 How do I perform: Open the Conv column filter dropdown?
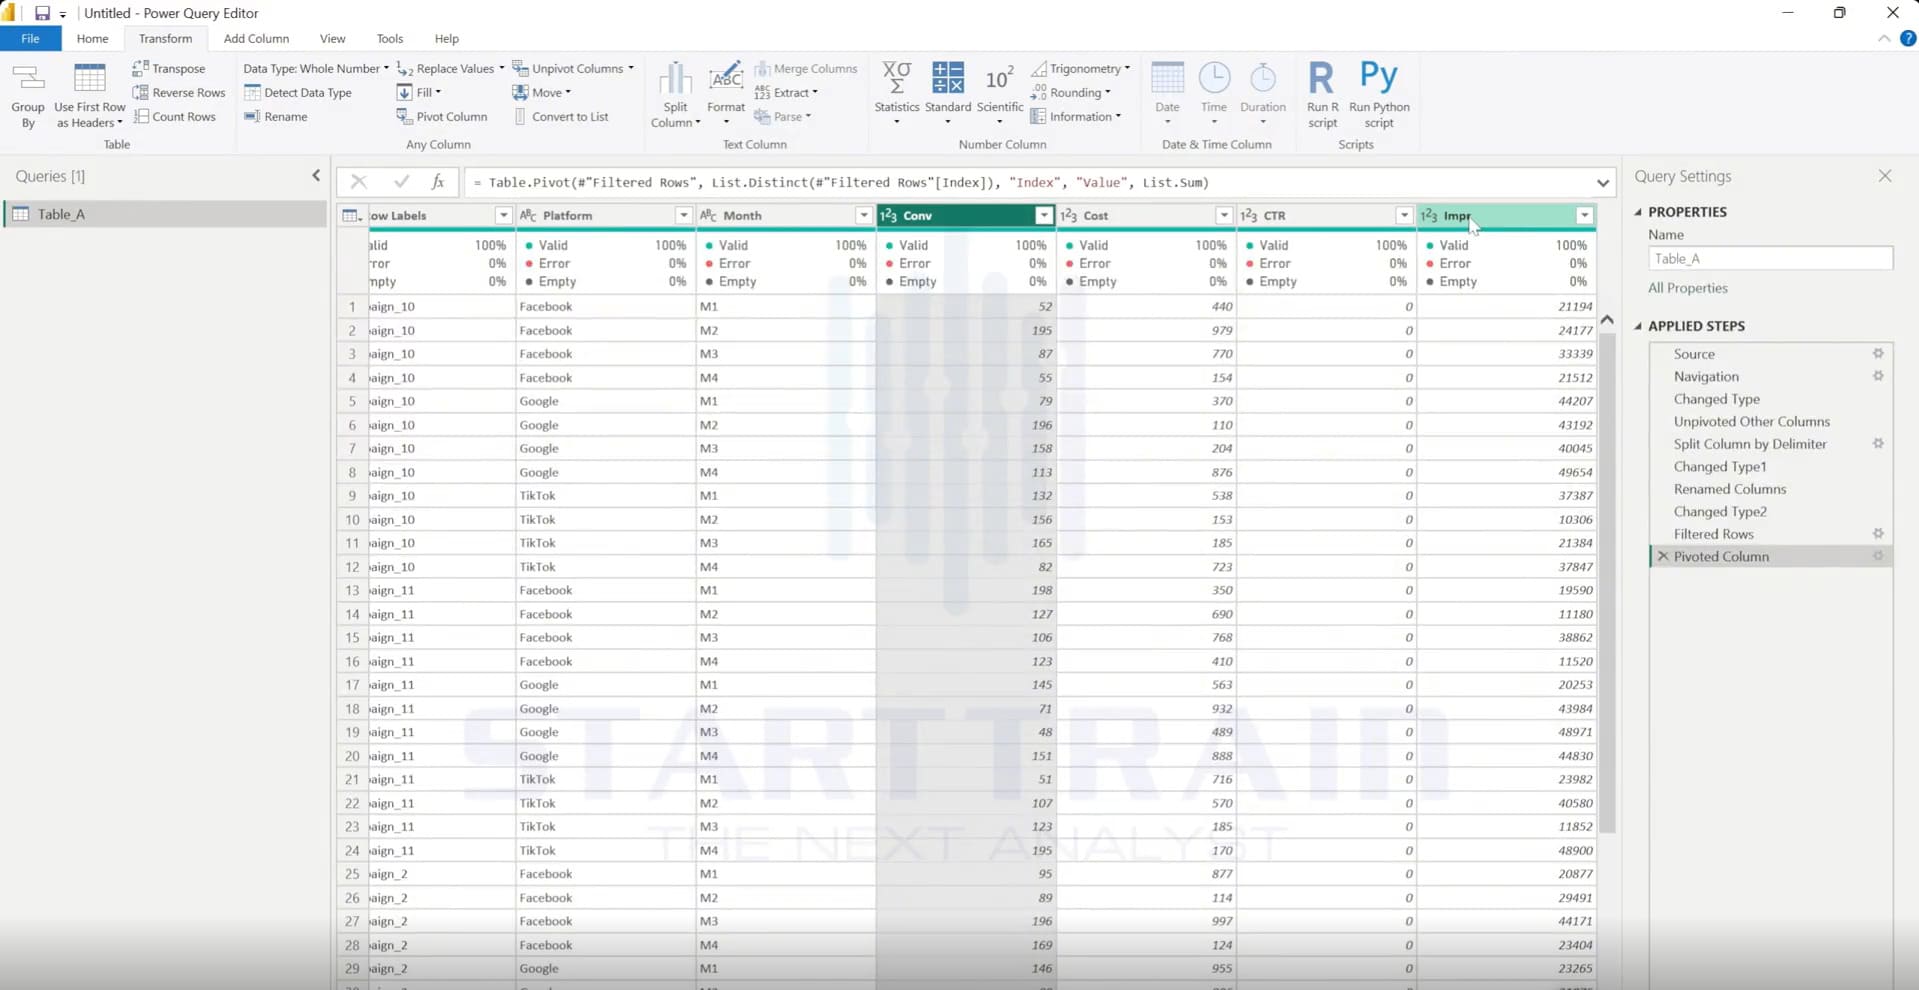pyautogui.click(x=1044, y=215)
